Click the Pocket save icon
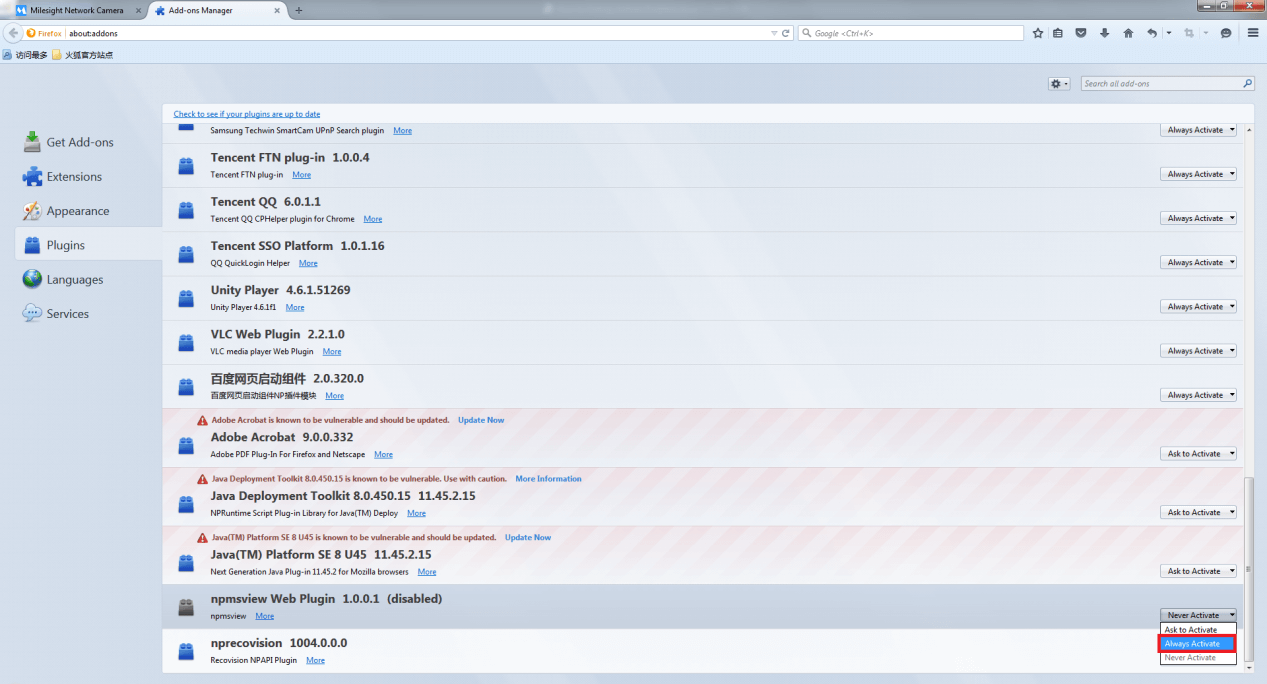This screenshot has width=1267, height=684. (1081, 33)
